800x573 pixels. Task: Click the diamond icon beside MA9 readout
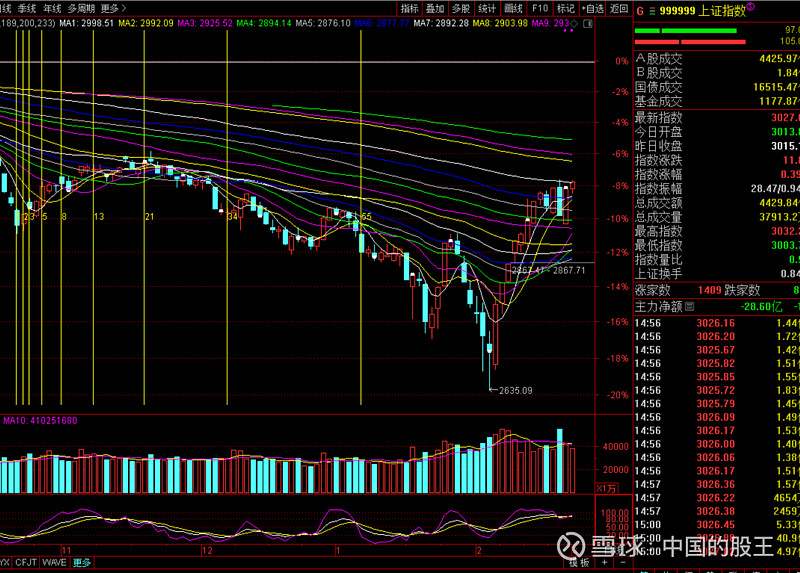pyautogui.click(x=574, y=23)
